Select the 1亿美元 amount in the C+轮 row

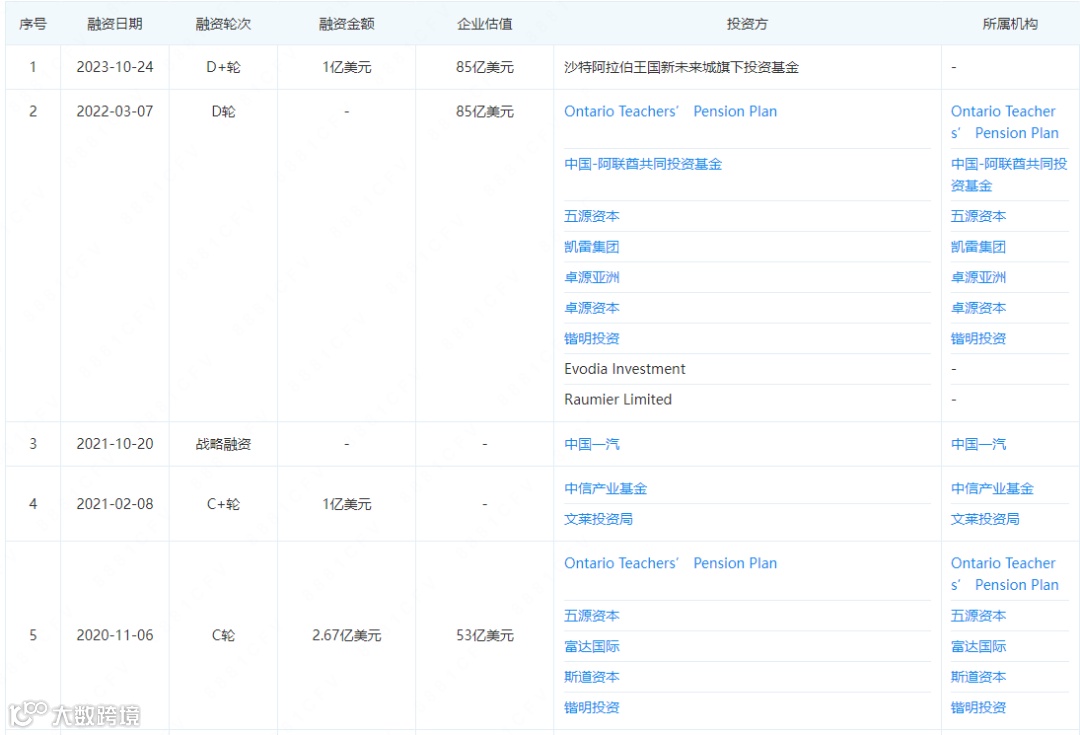point(346,504)
